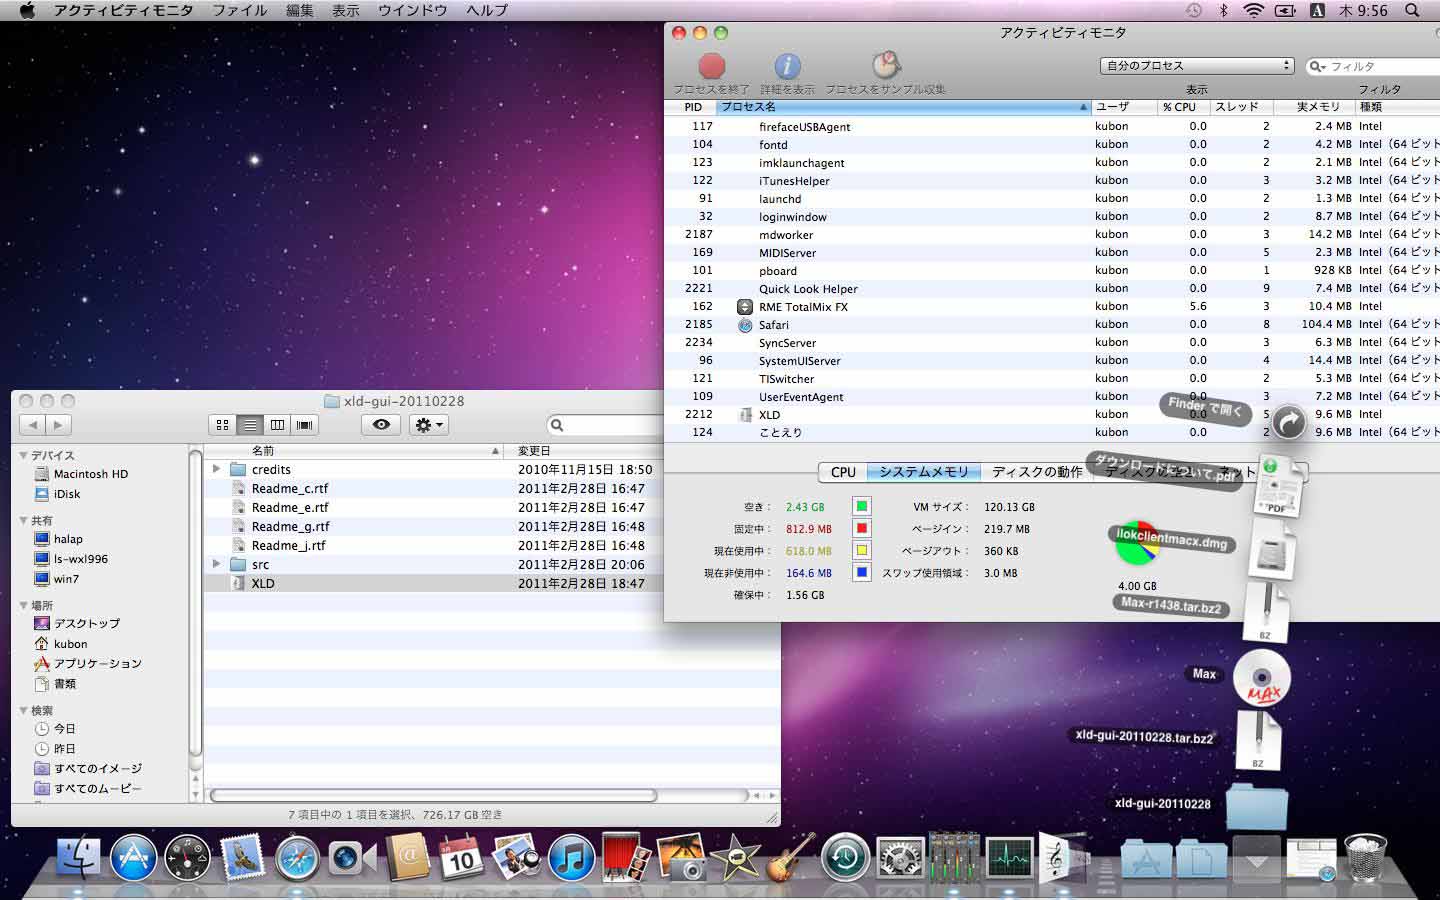Open the 表示 menu in the menu bar
Image resolution: width=1440 pixels, height=900 pixels.
click(346, 10)
